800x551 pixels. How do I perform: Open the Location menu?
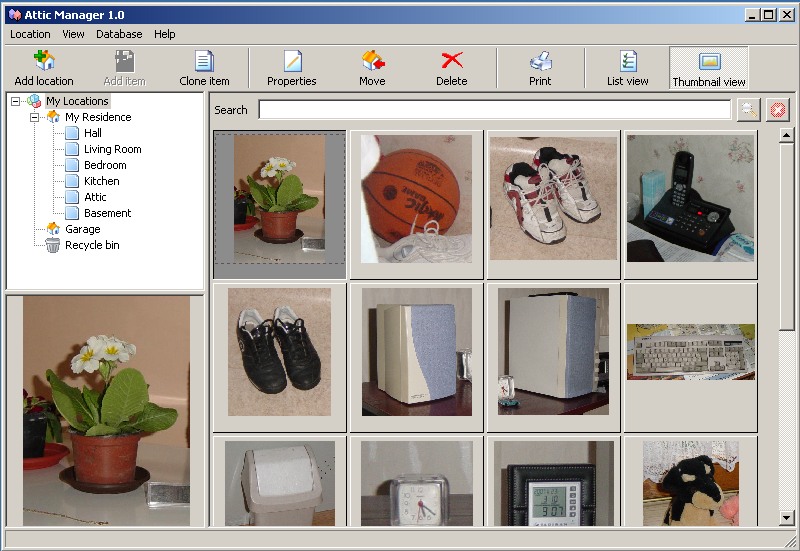30,34
